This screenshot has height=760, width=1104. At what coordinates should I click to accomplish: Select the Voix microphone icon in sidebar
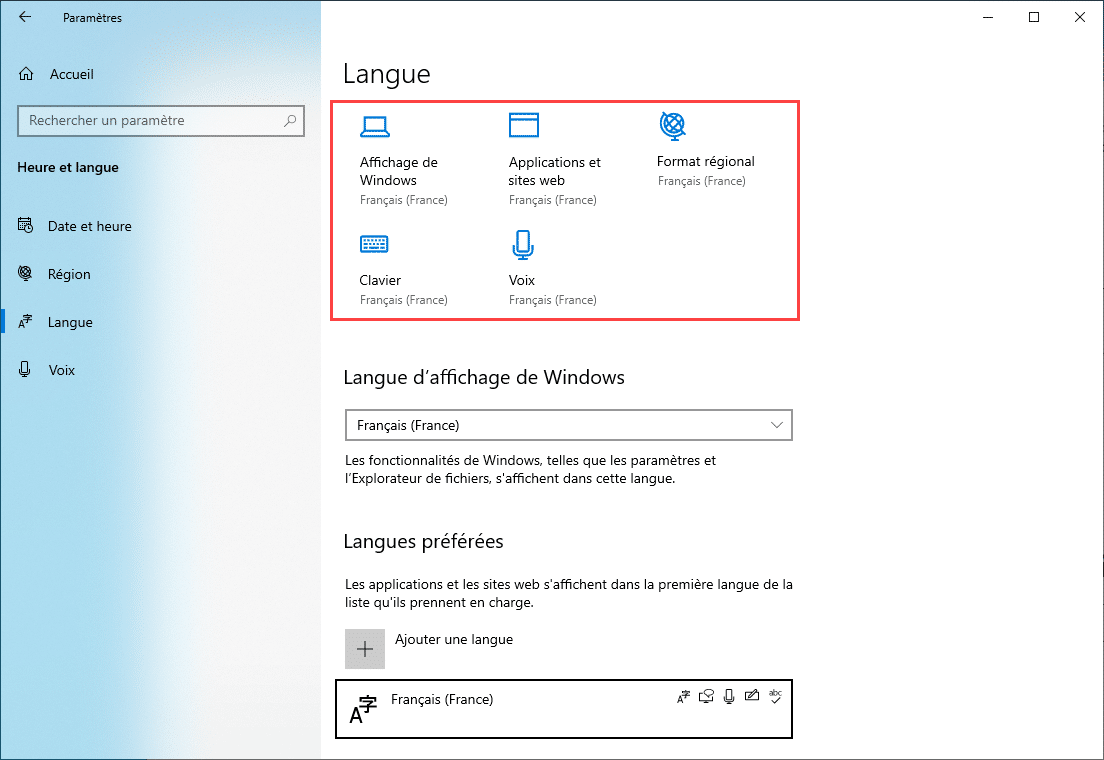click(x=25, y=369)
